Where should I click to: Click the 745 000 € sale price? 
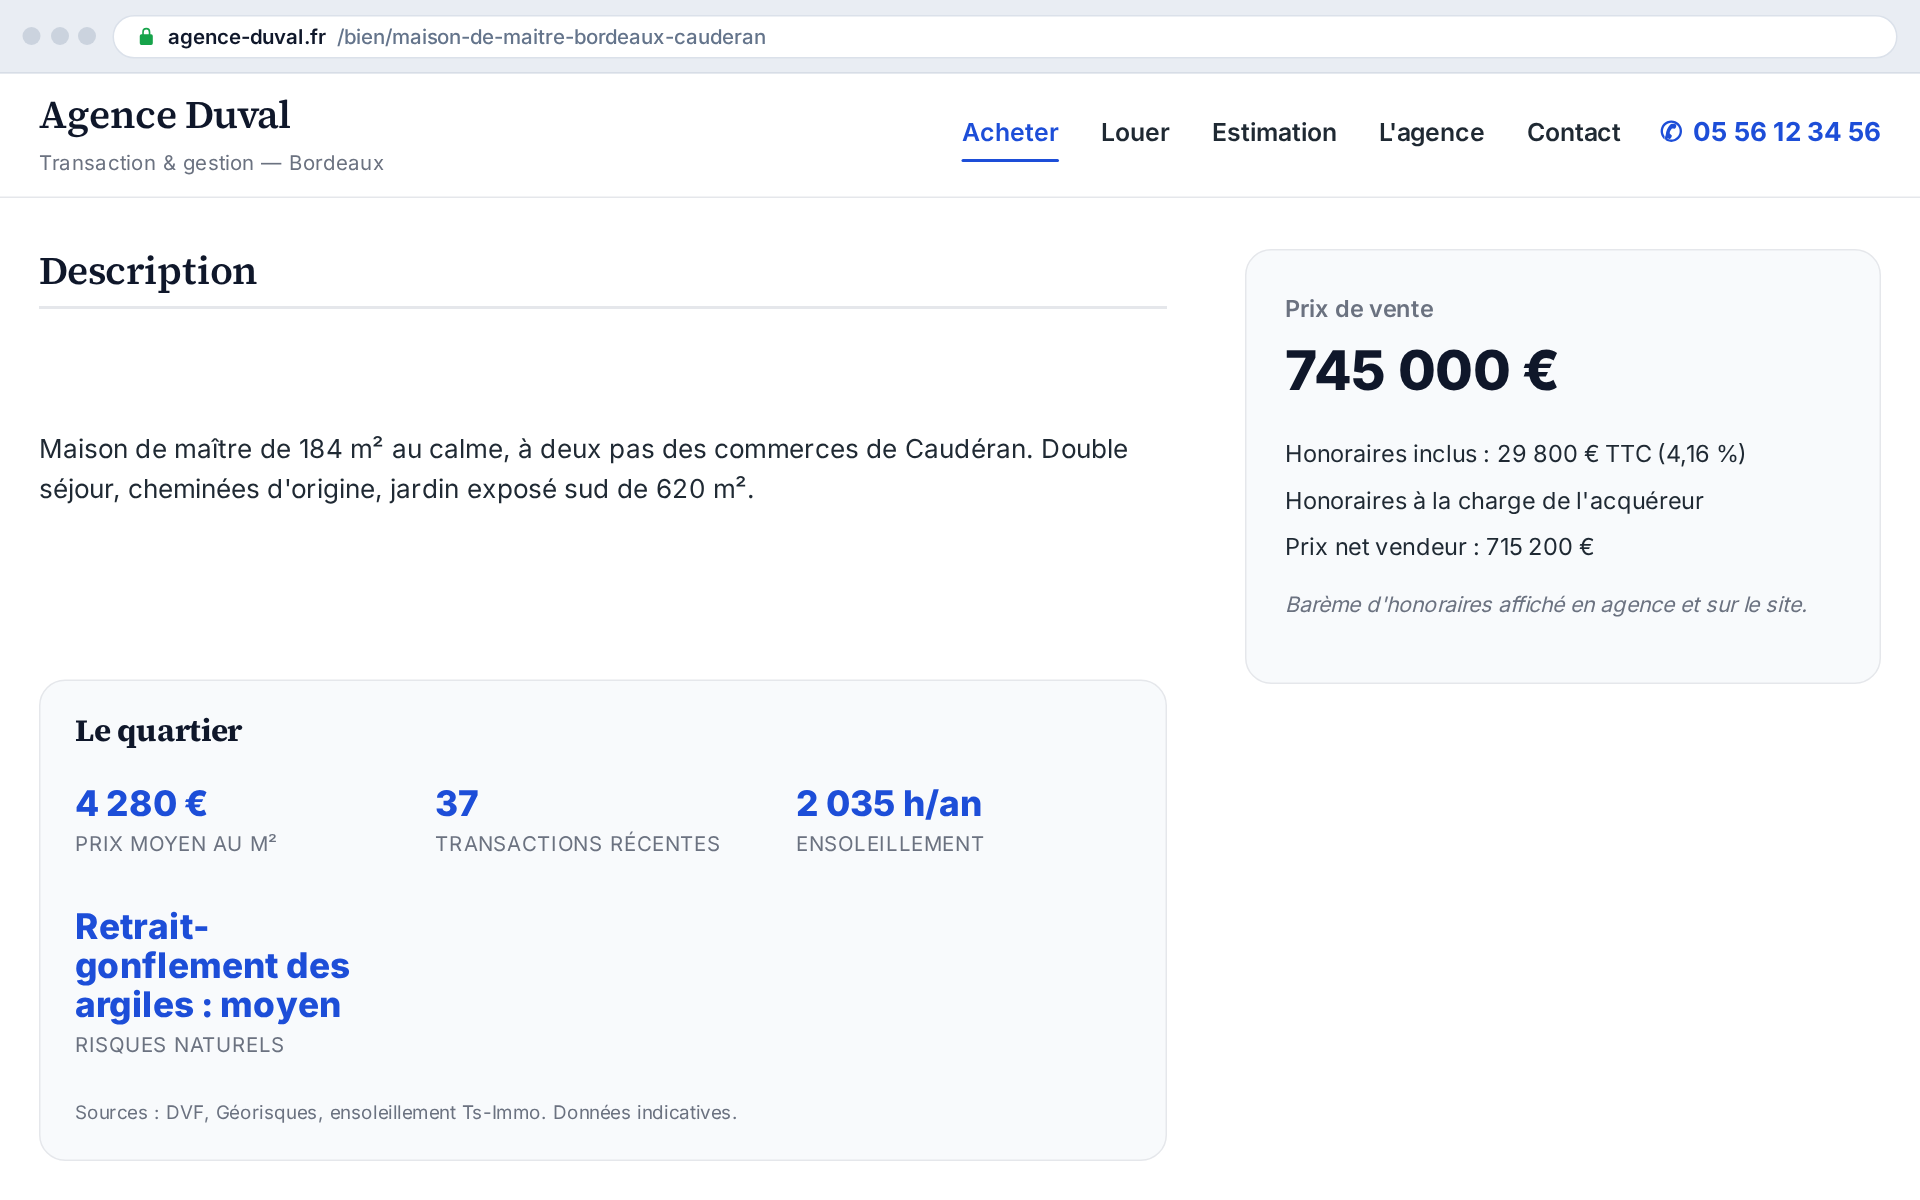(x=1421, y=371)
